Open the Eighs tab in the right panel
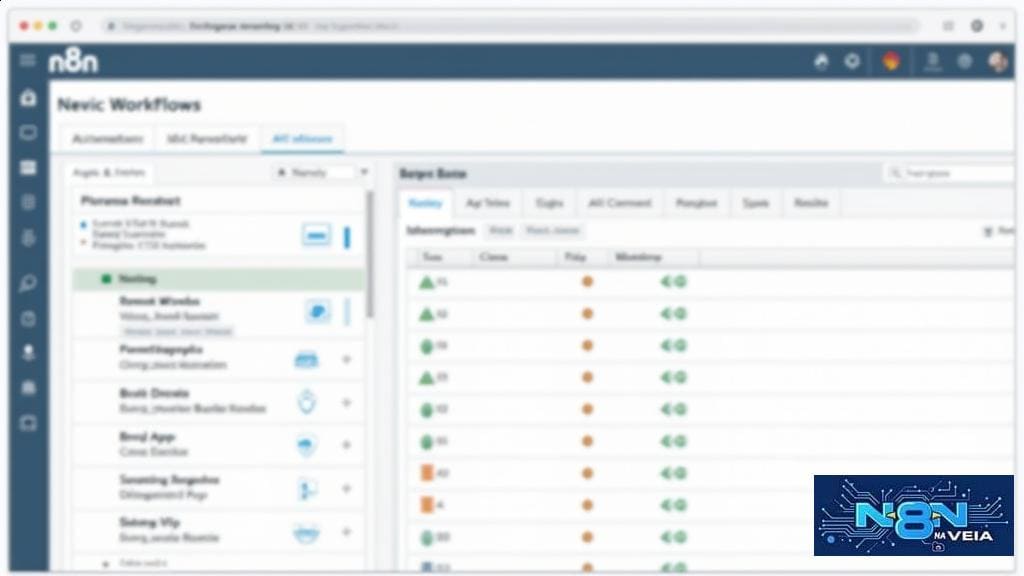Screen dimensions: 1024x576 point(549,203)
